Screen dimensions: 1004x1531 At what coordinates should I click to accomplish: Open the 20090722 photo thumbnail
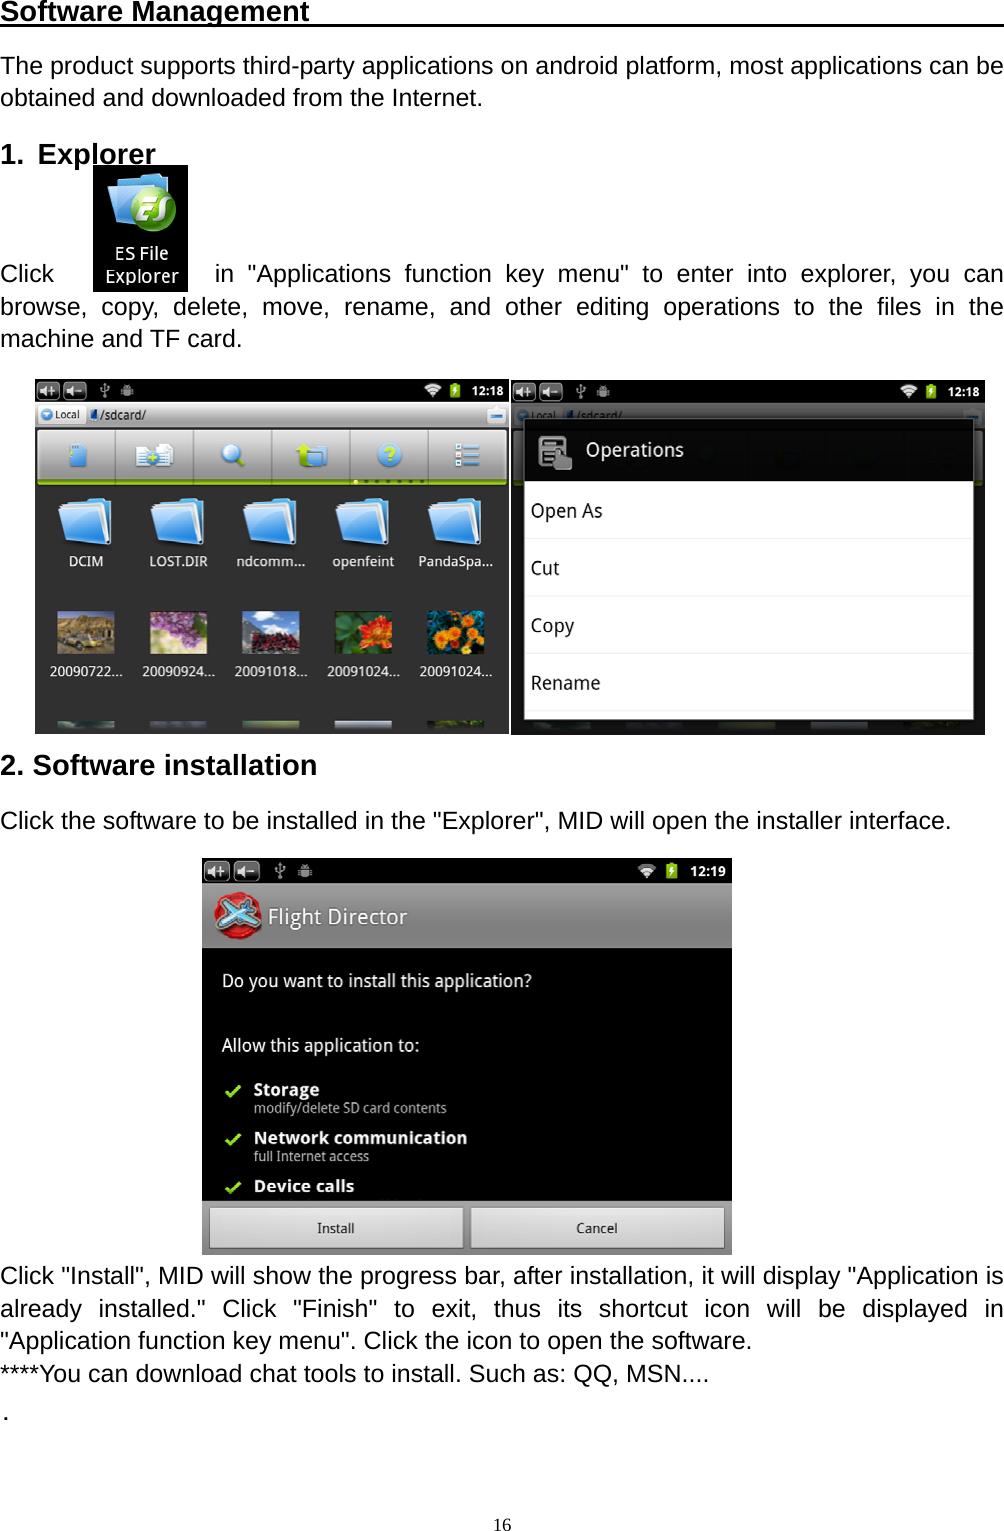click(85, 632)
